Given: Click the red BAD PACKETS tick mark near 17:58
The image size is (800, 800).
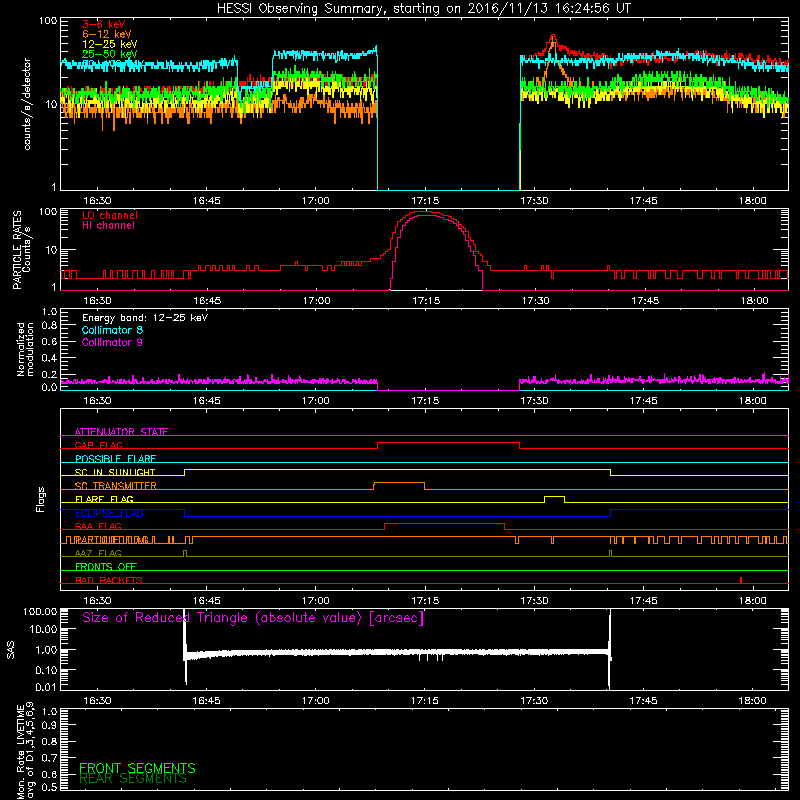Looking at the screenshot, I should (x=740, y=580).
